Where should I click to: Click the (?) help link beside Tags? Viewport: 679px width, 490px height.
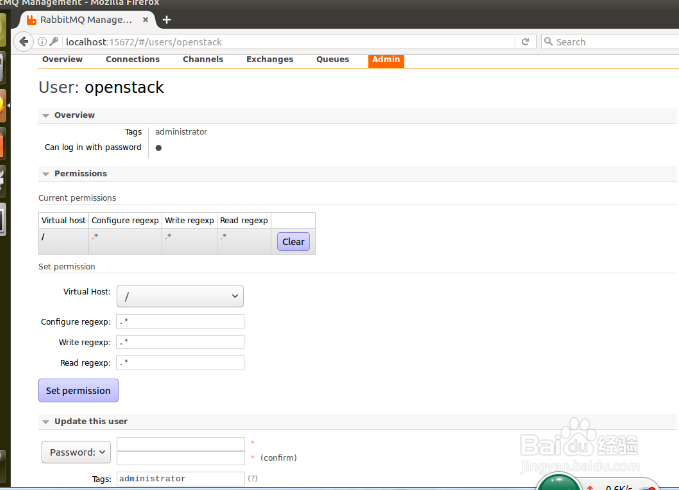click(252, 478)
